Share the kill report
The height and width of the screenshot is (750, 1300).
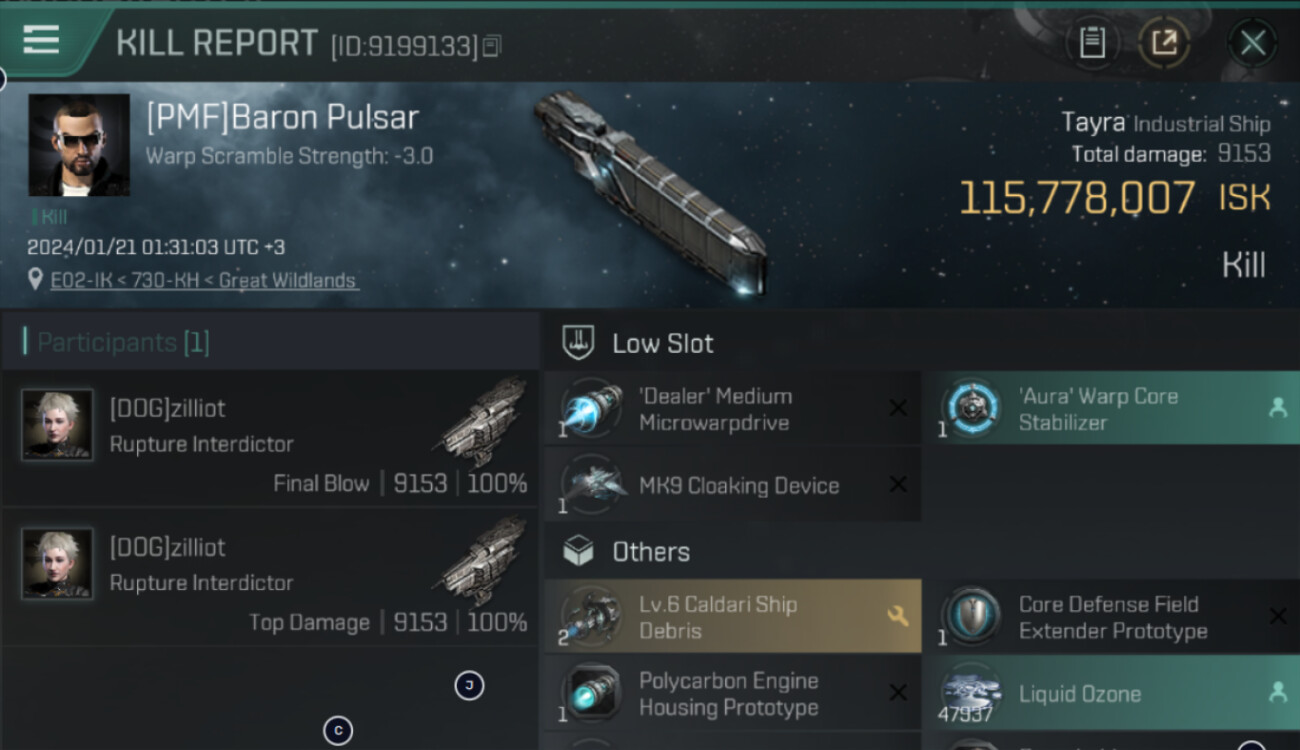pyautogui.click(x=1165, y=42)
